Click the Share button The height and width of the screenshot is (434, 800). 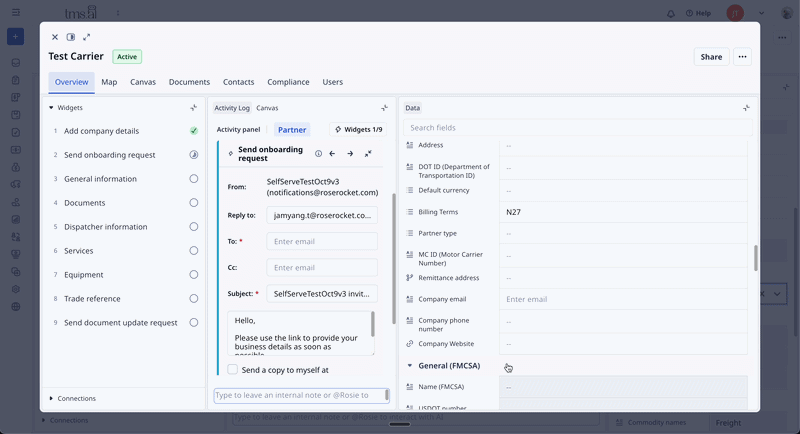pos(711,57)
